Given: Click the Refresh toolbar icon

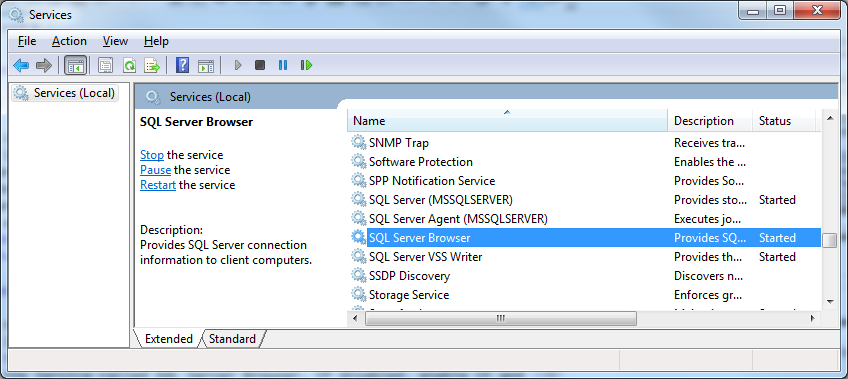Looking at the screenshot, I should coord(129,66).
